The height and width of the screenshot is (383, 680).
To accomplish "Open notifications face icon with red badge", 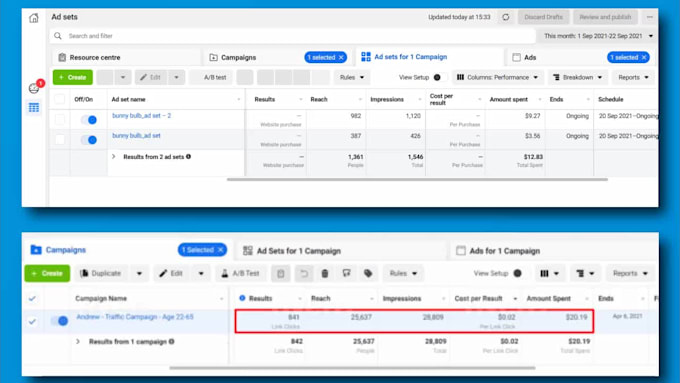I will pos(35,88).
